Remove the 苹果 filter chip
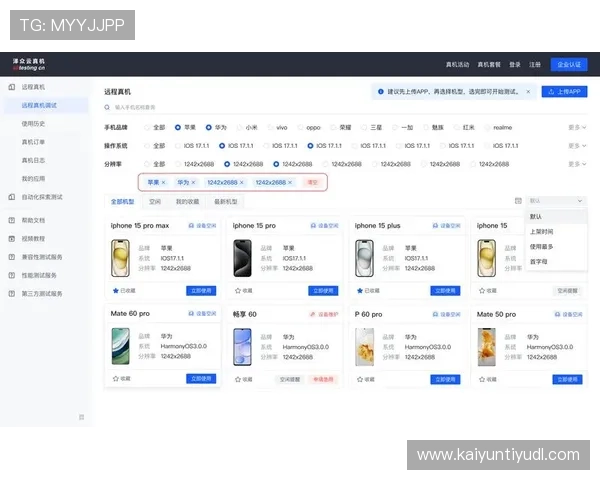 (163, 183)
